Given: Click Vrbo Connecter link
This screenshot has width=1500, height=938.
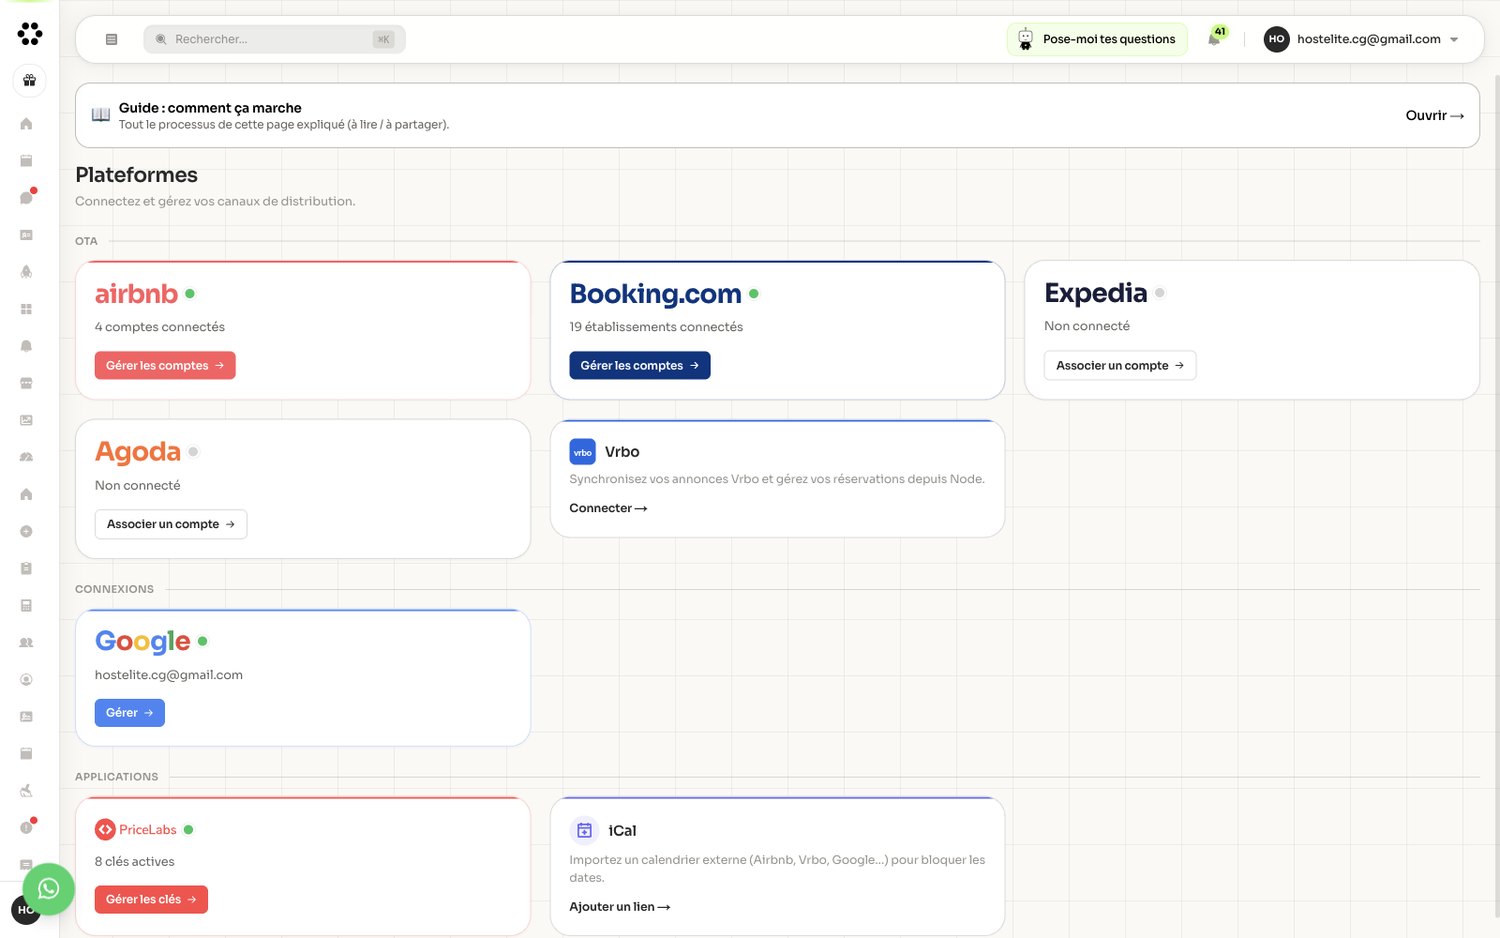Looking at the screenshot, I should 608,508.
